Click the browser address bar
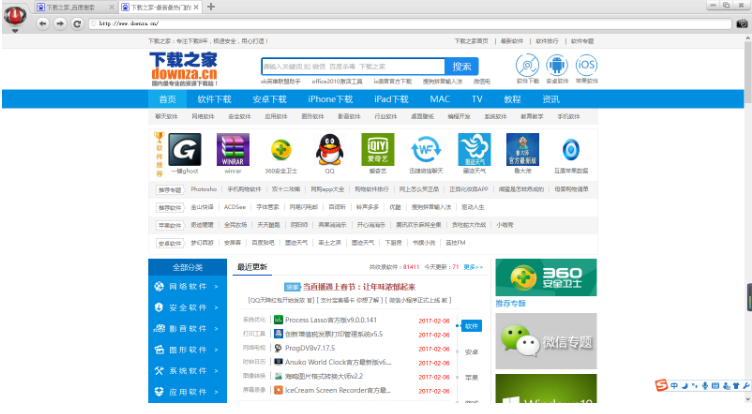Viewport: 752px width, 414px height. click(410, 24)
